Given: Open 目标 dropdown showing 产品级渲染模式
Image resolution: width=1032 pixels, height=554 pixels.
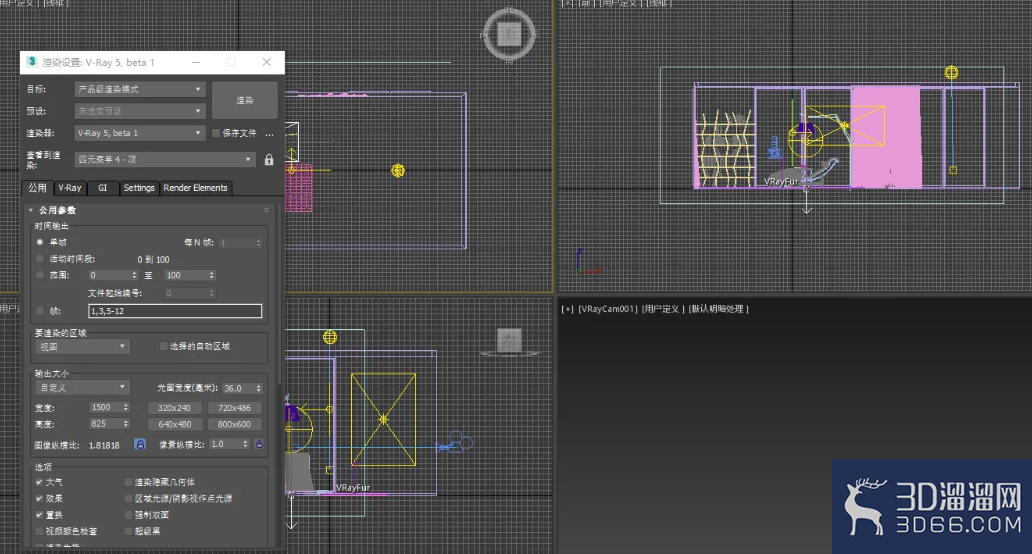Looking at the screenshot, I should (x=140, y=89).
